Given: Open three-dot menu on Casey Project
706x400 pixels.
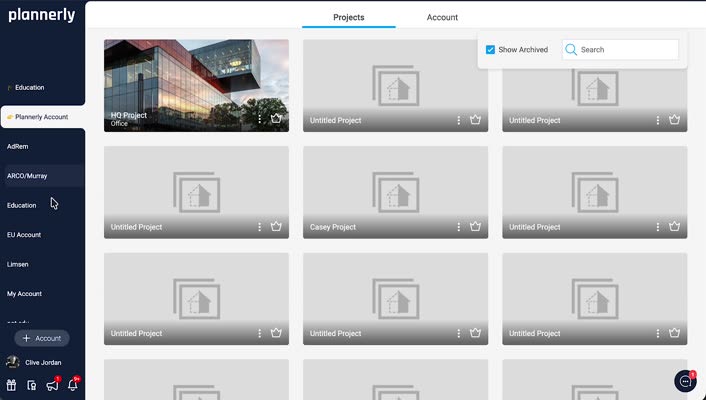Looking at the screenshot, I should coord(458,227).
